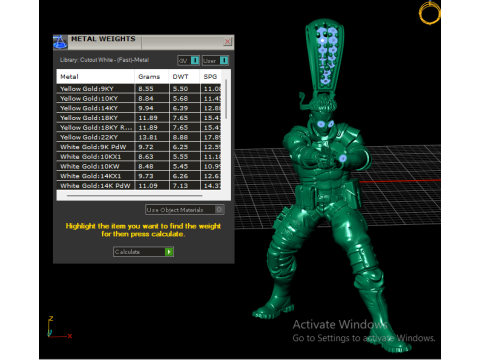Image resolution: width=480 pixels, height=360 pixels.
Task: Click the 8.63 grams value
Action: point(146,156)
